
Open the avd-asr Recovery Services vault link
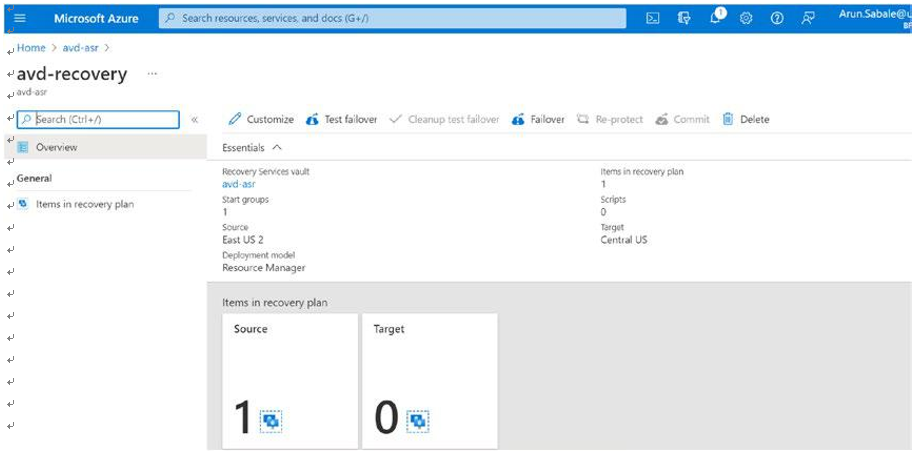239,184
